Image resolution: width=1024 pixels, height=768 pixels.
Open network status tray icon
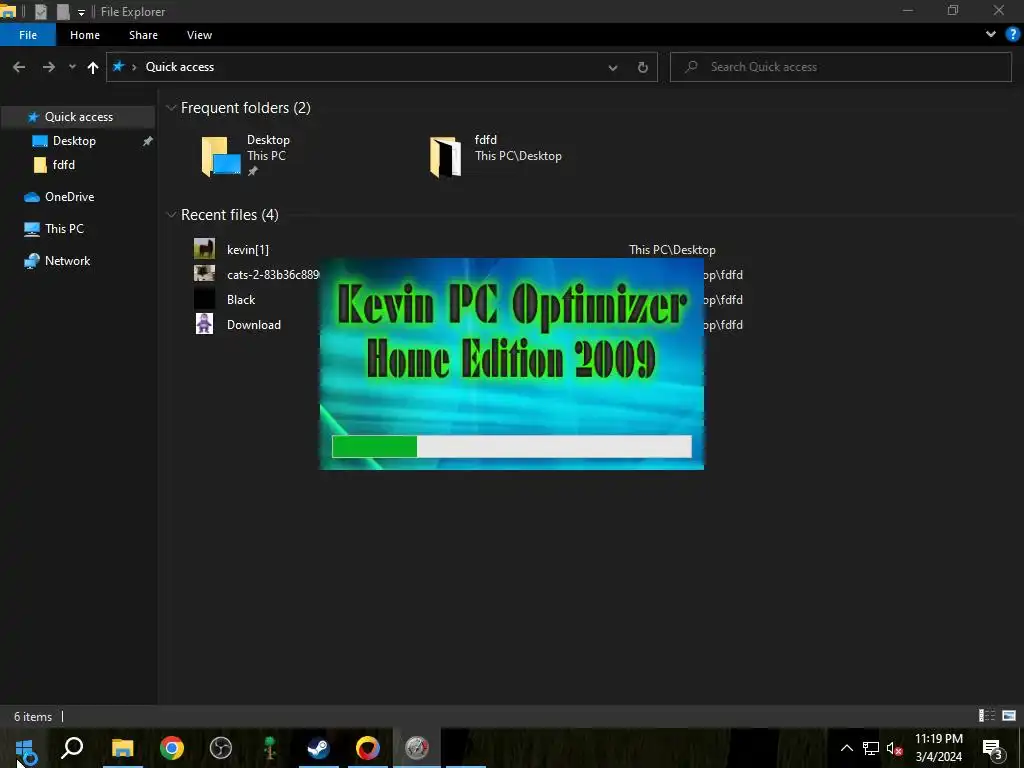[x=871, y=748]
